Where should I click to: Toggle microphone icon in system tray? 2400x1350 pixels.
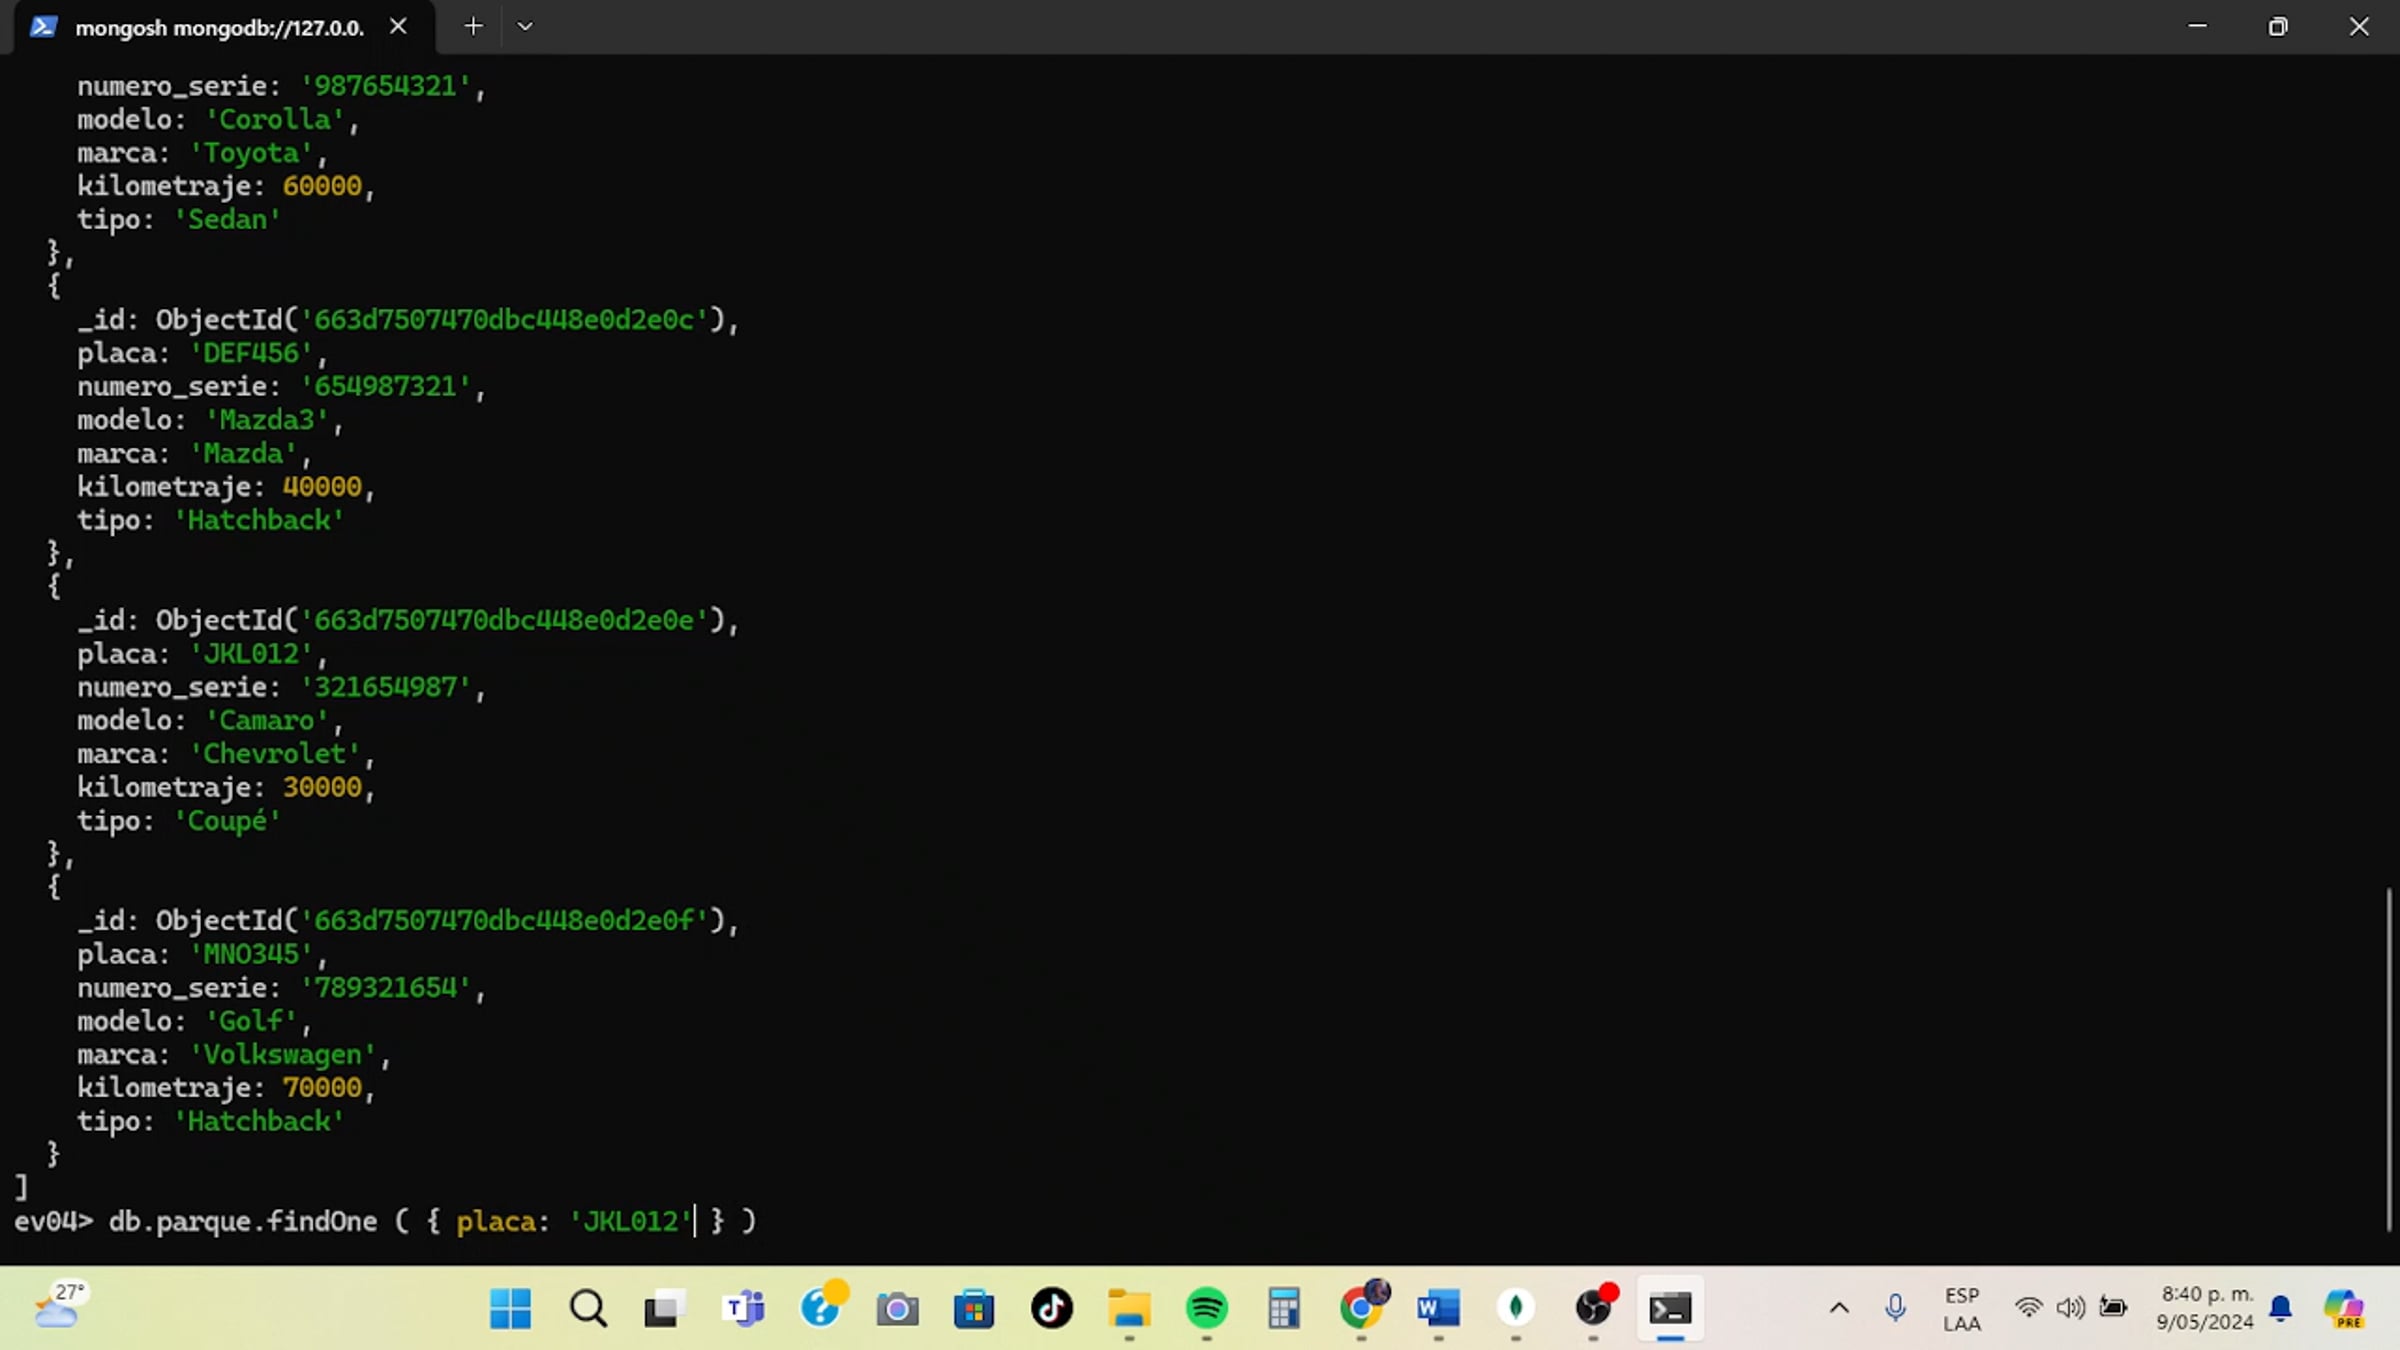(1895, 1308)
